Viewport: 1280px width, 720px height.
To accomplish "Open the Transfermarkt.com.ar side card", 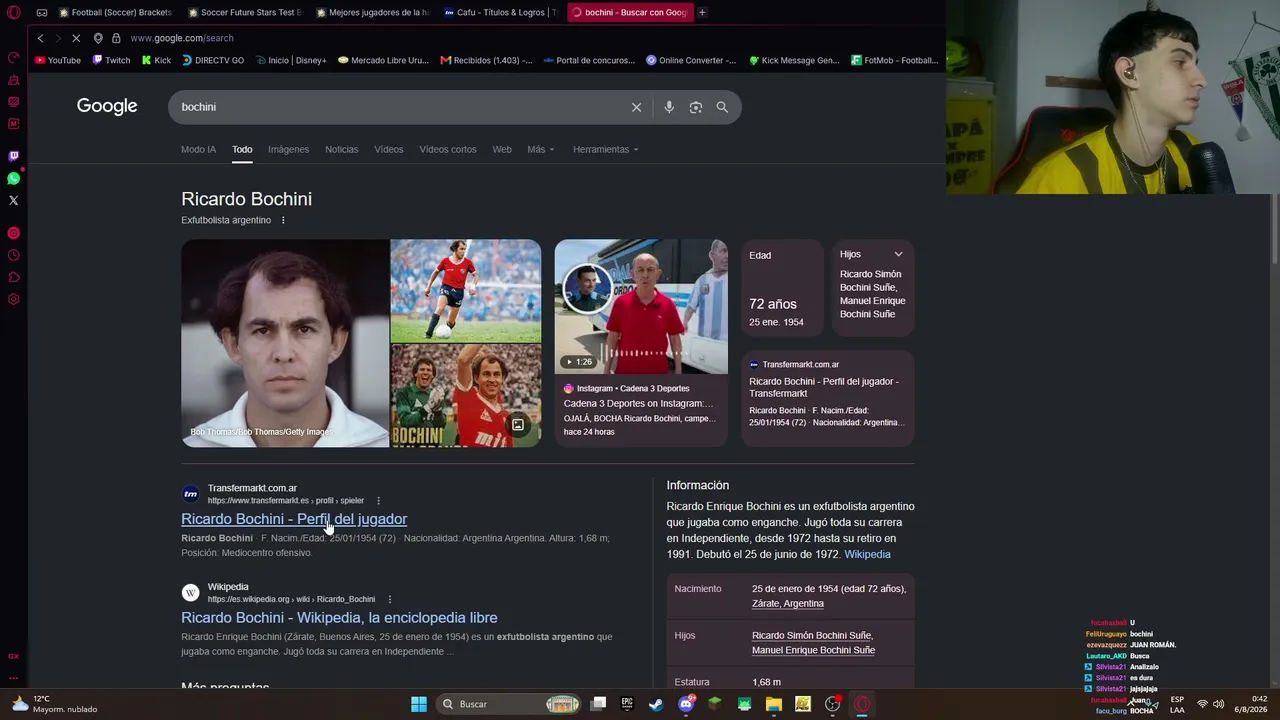I will [x=827, y=397].
